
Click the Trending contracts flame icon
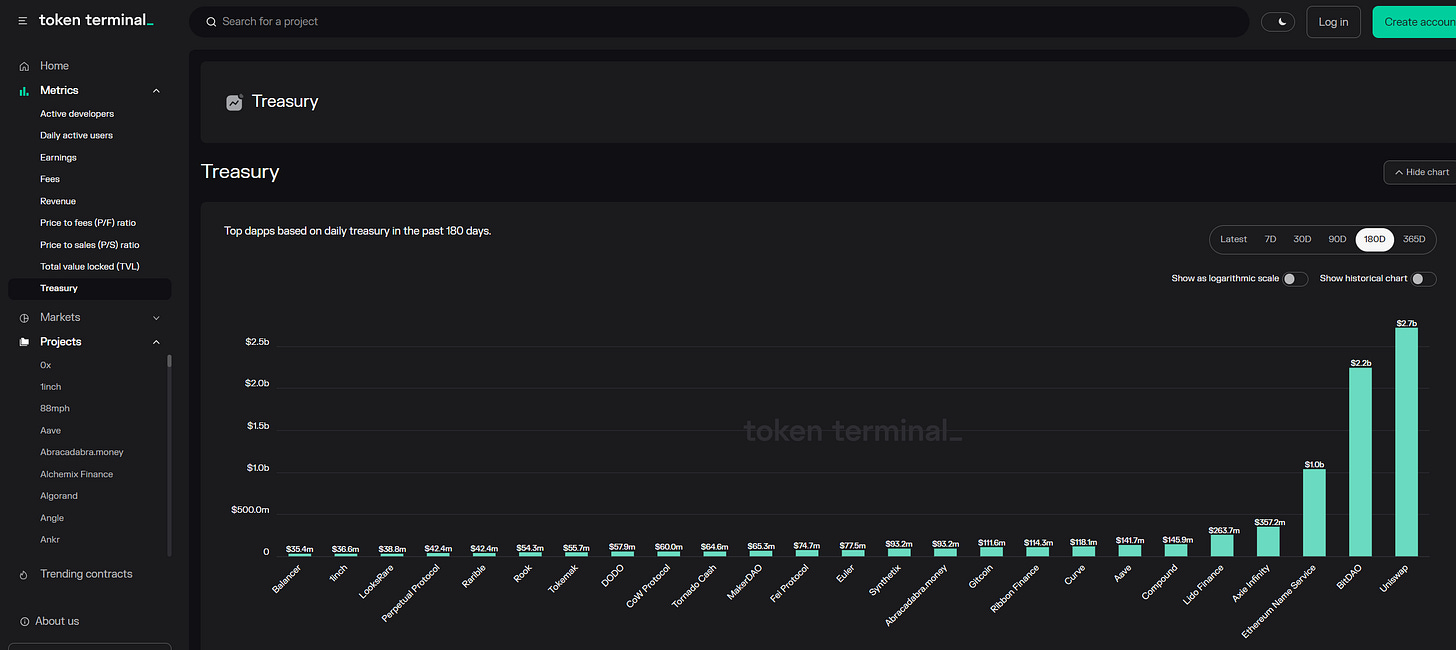(24, 575)
